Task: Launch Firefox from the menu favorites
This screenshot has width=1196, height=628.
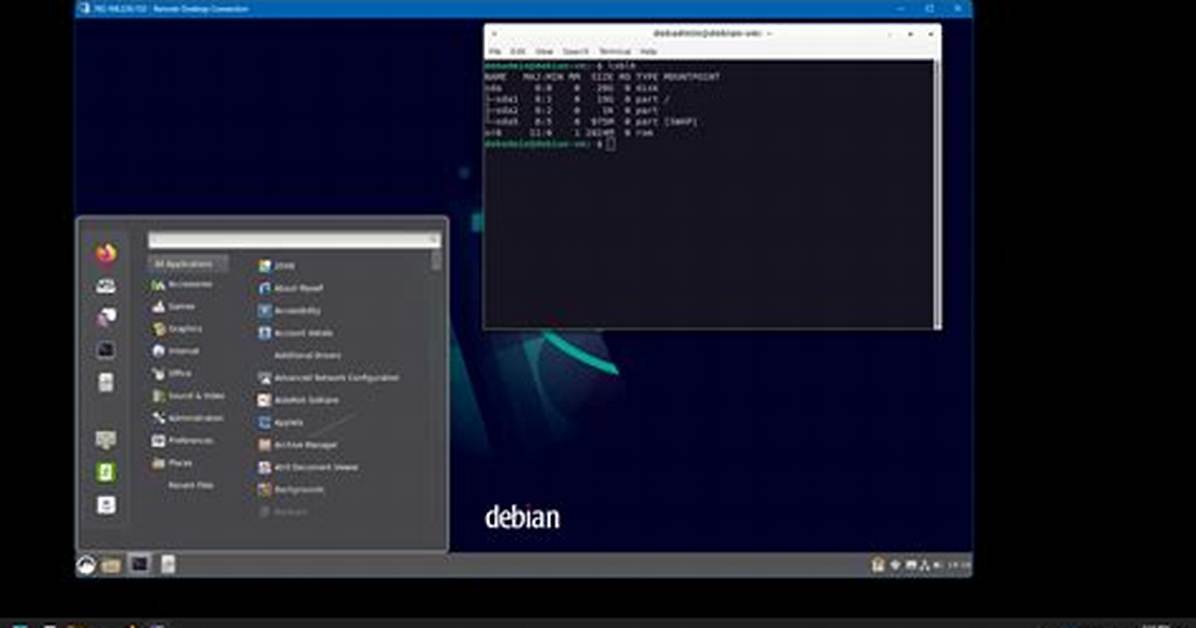Action: point(106,253)
